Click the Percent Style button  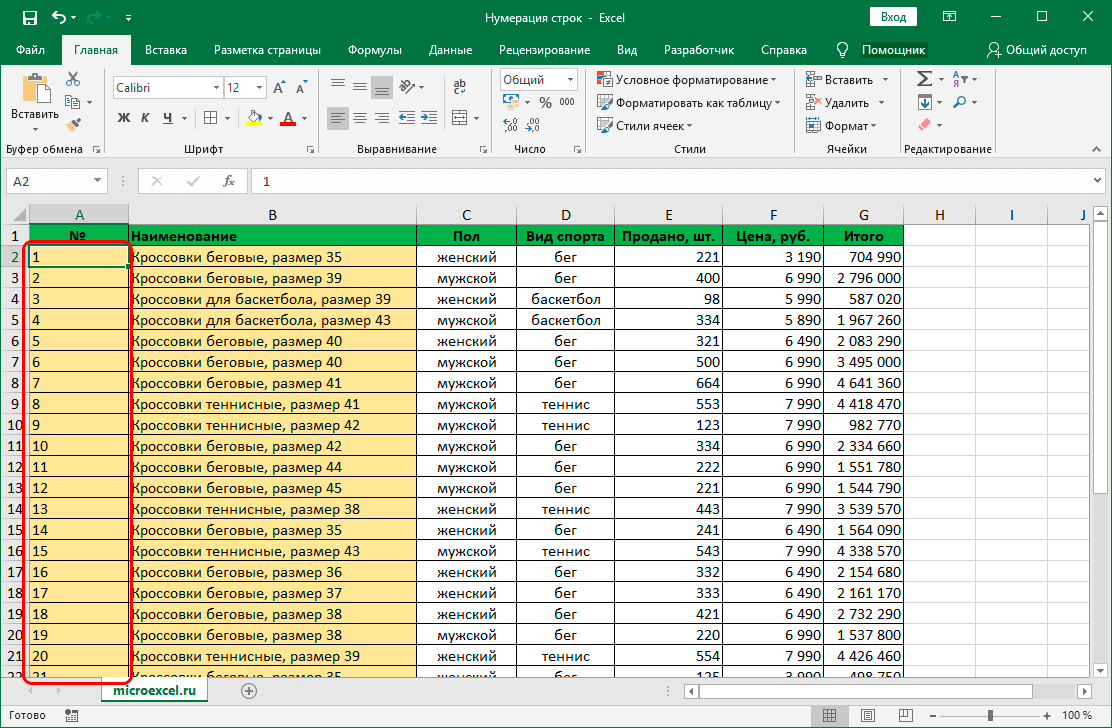point(545,102)
